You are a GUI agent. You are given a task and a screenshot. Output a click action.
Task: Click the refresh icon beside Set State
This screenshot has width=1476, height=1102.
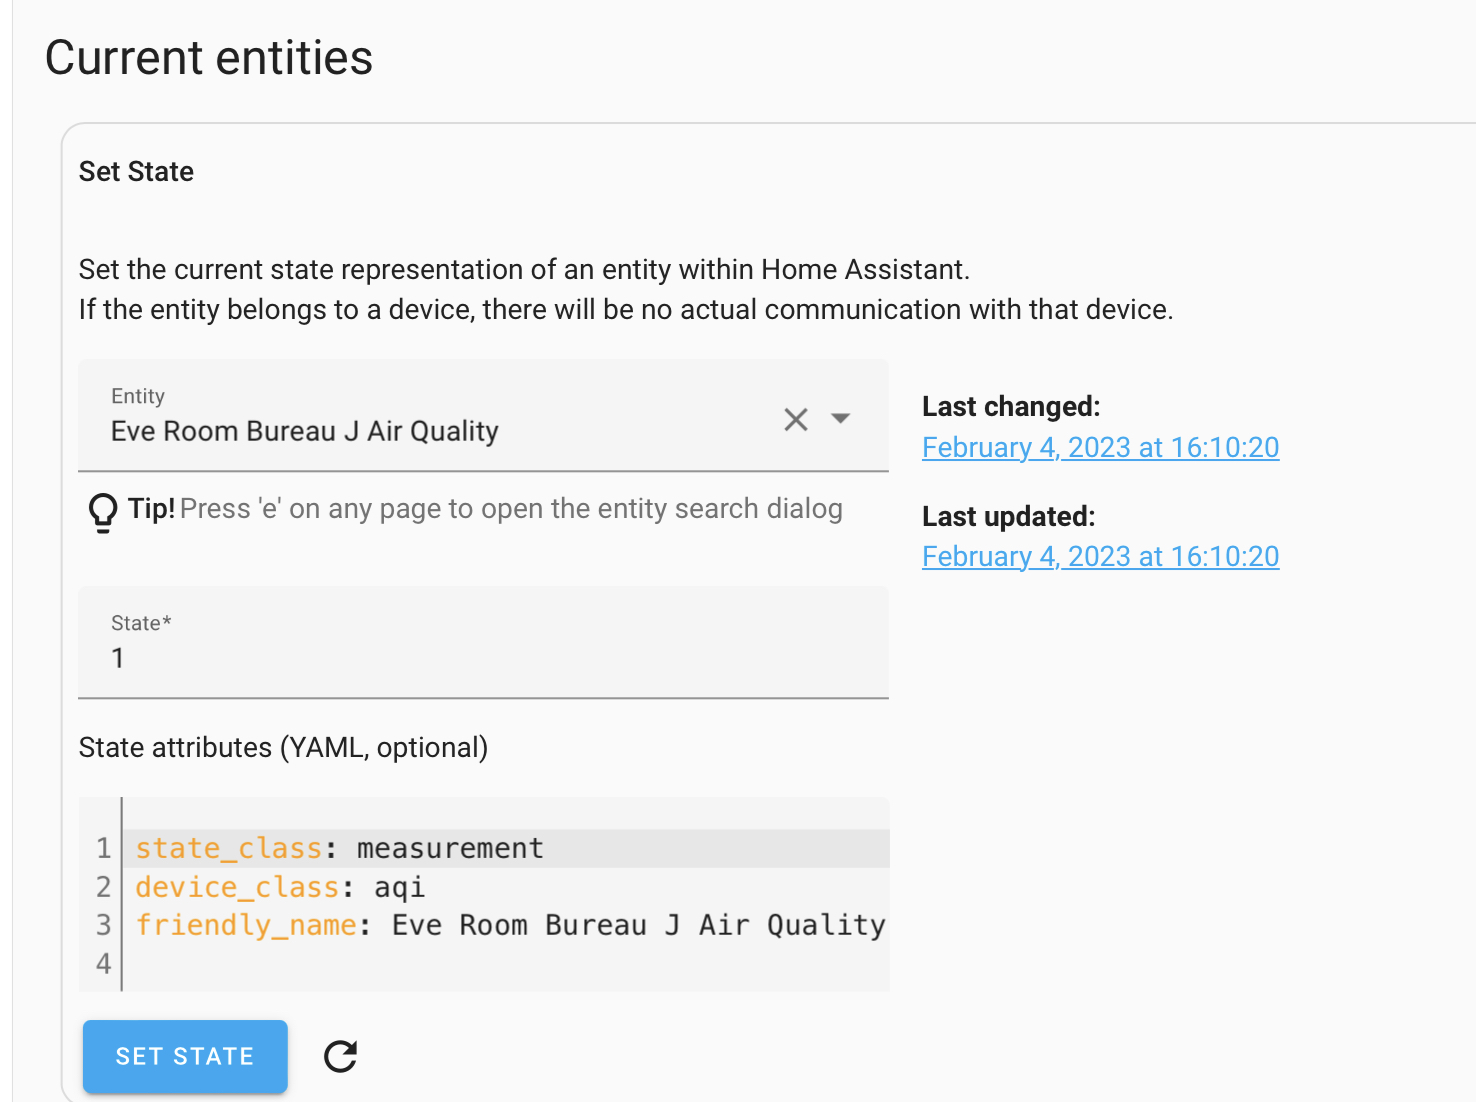click(339, 1056)
